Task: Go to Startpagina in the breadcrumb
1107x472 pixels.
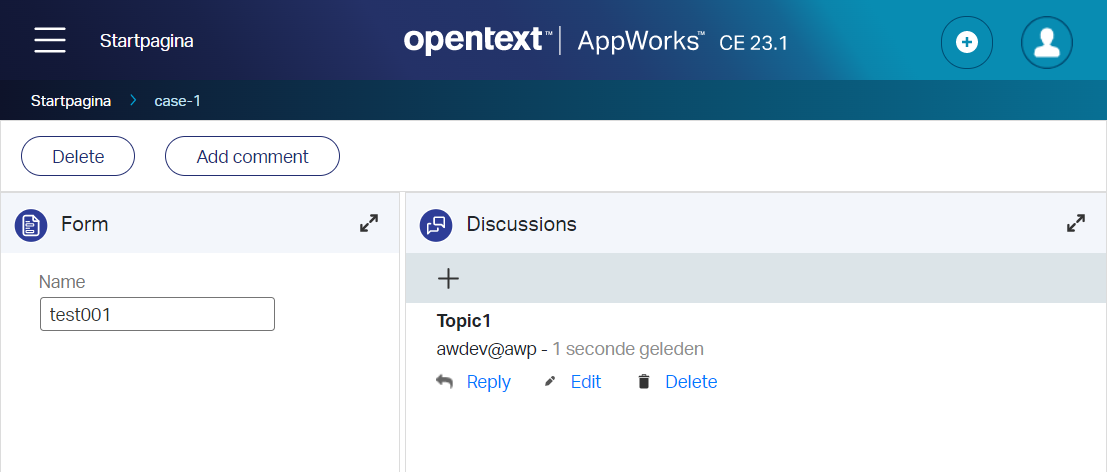Action: tap(71, 100)
